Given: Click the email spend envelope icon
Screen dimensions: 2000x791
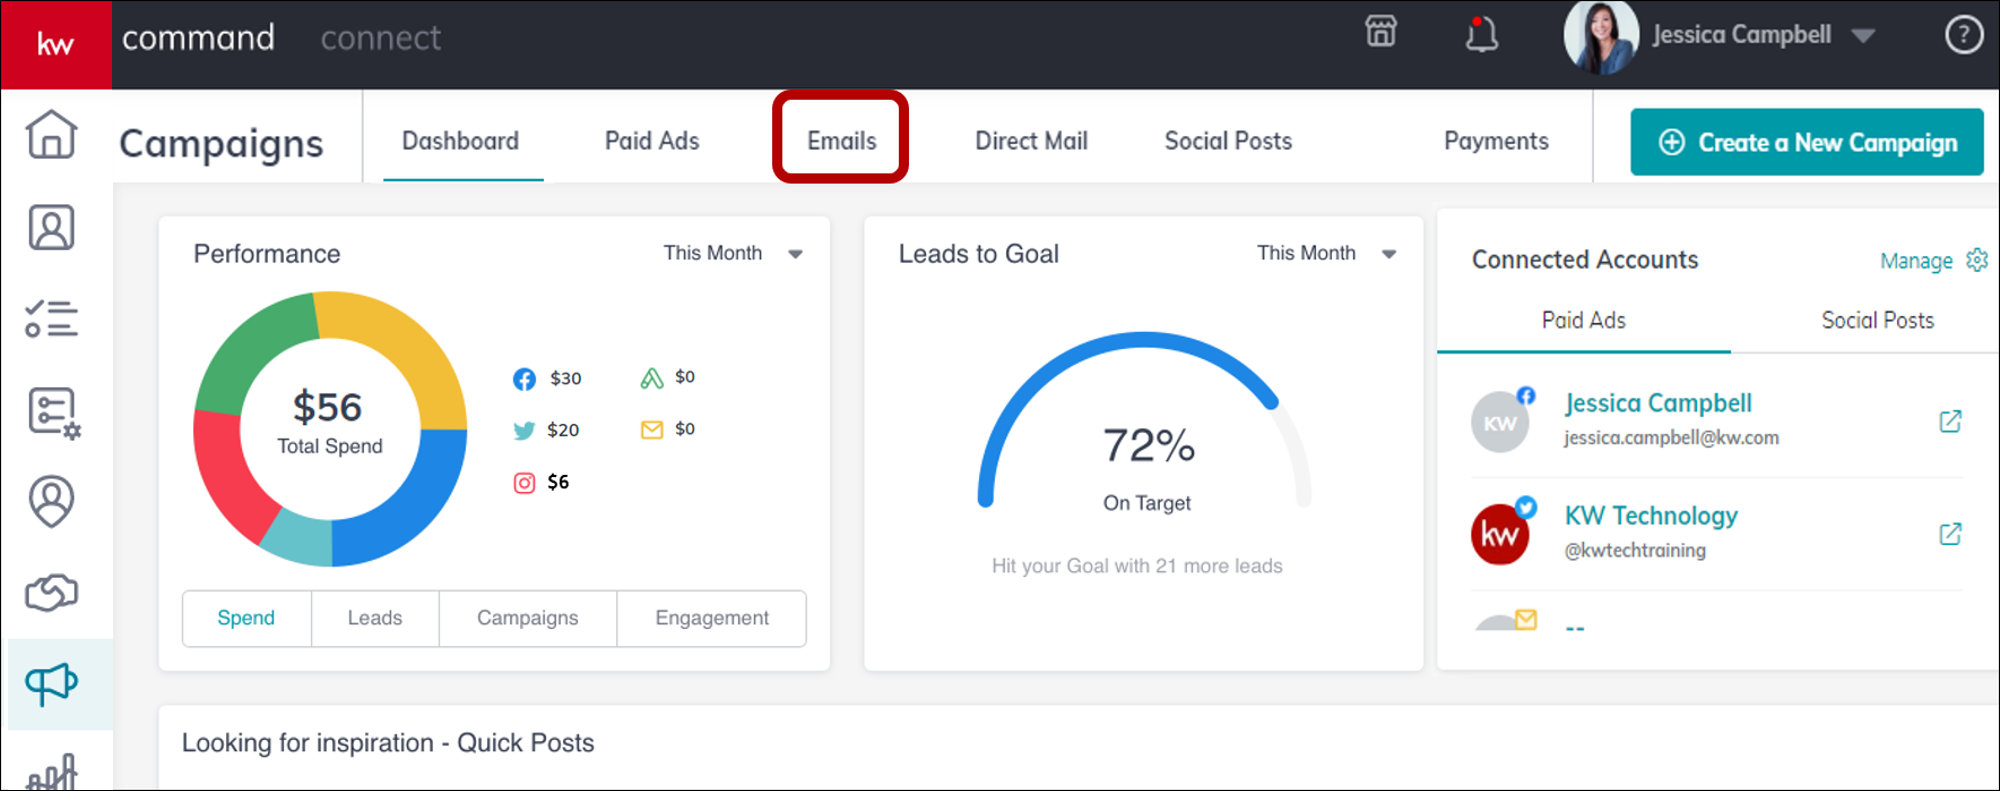Looking at the screenshot, I should coord(652,430).
